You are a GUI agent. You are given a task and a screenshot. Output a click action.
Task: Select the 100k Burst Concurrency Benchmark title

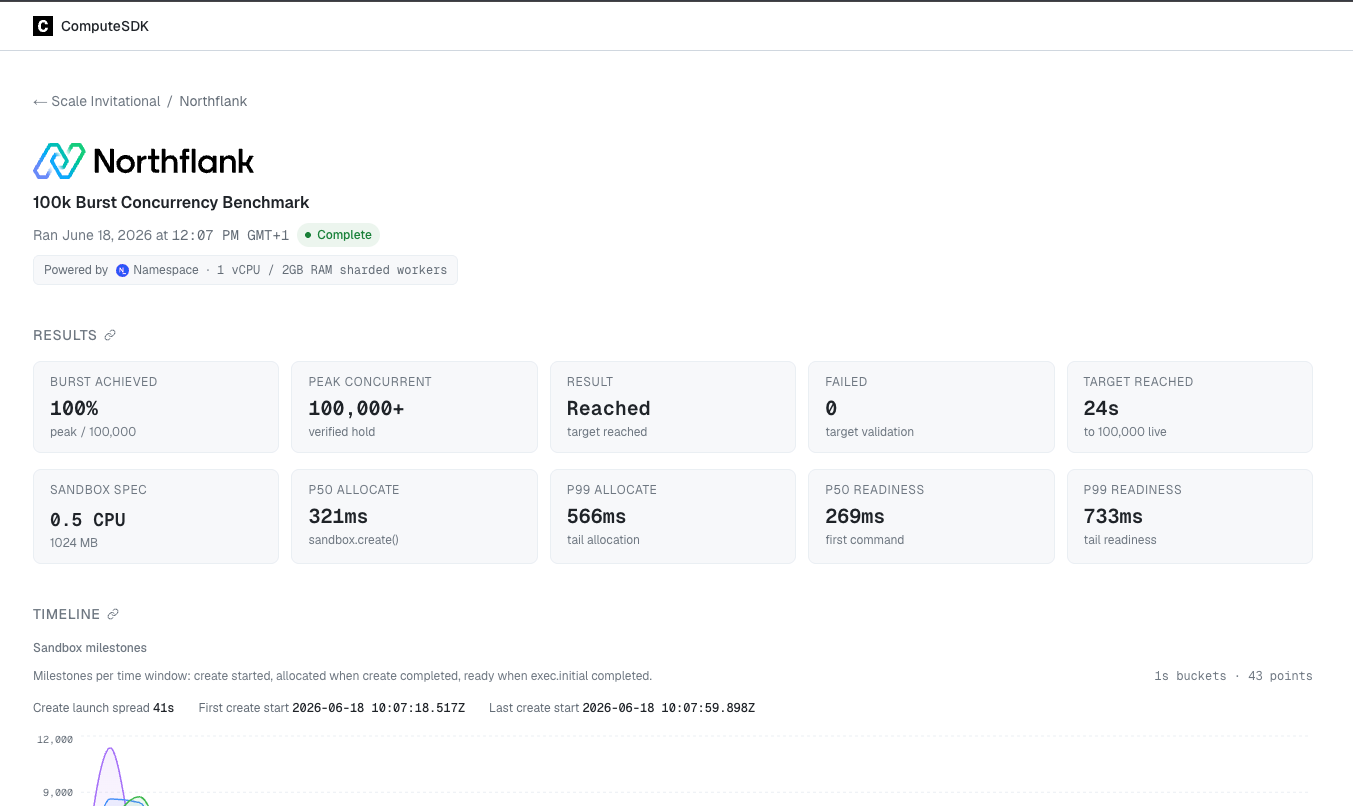(171, 202)
